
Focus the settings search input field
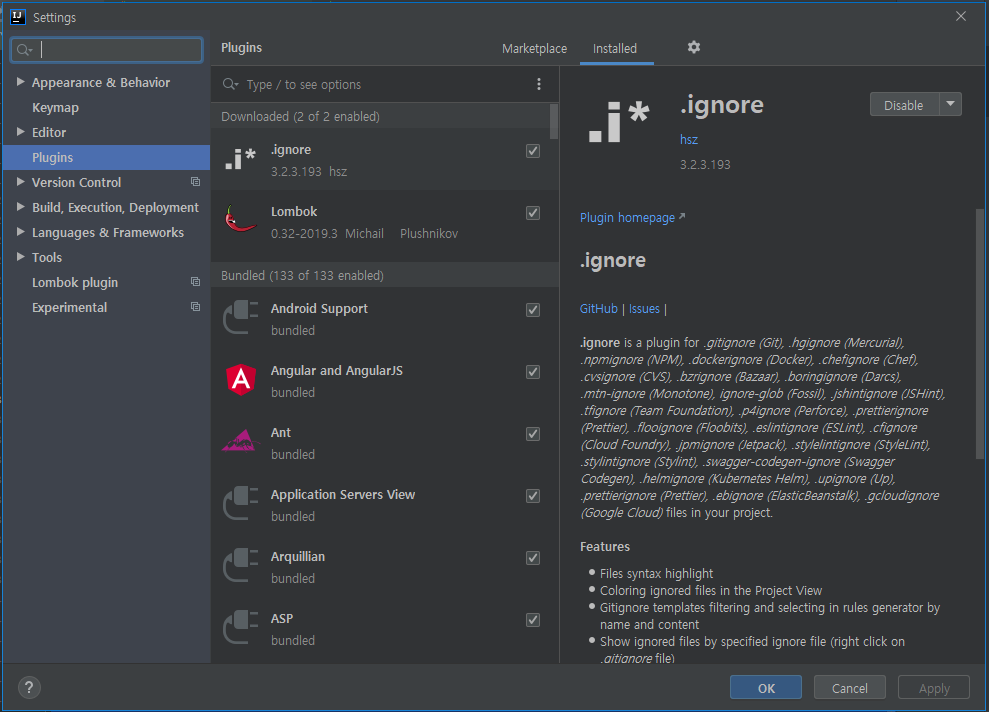tap(107, 50)
